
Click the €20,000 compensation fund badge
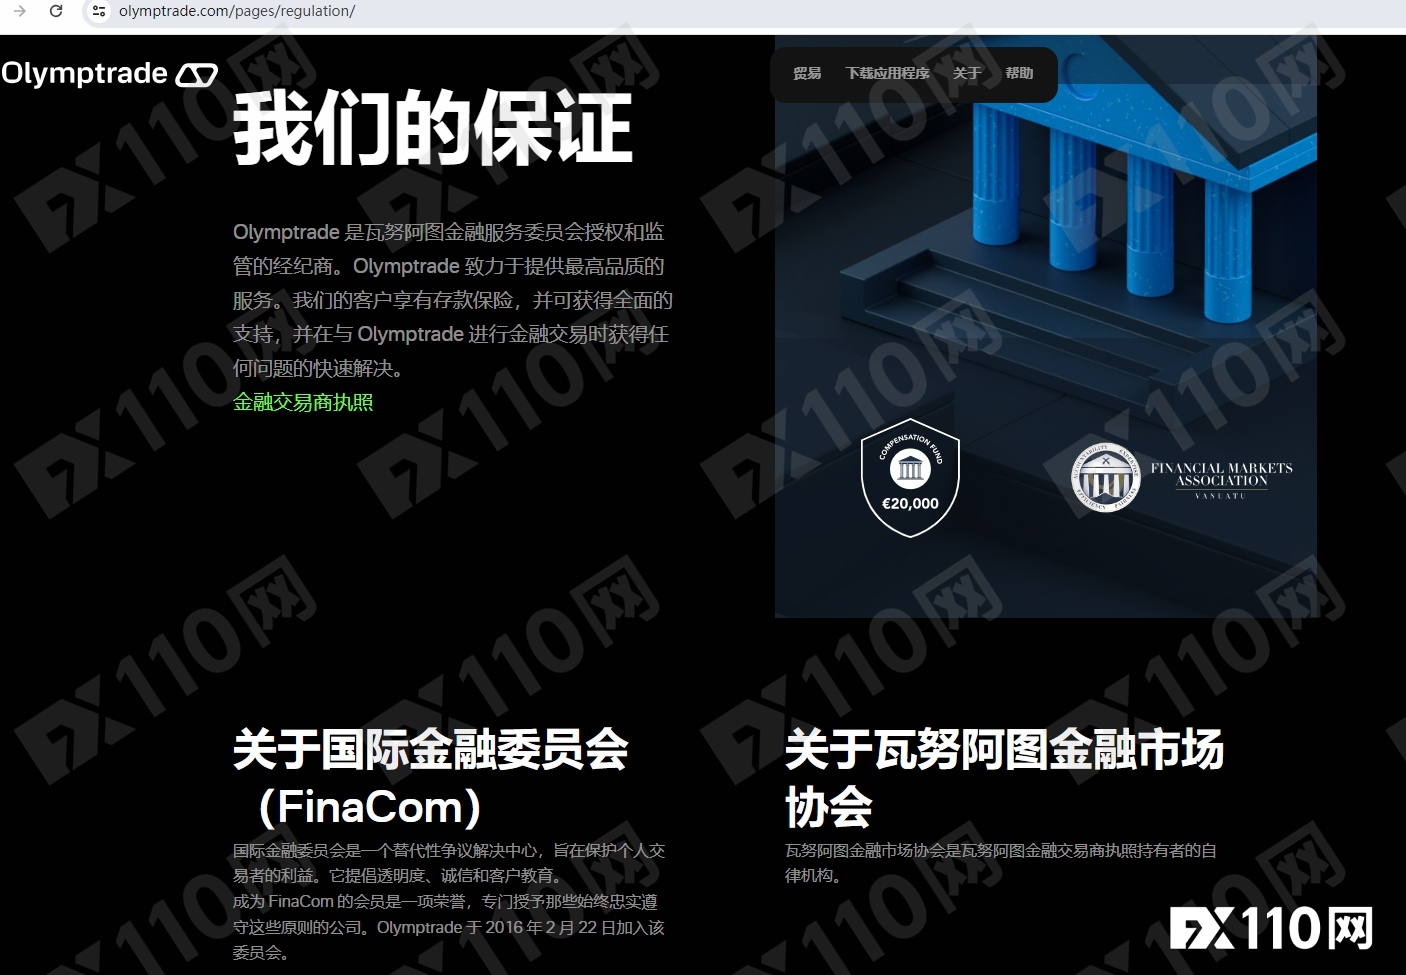click(x=910, y=478)
